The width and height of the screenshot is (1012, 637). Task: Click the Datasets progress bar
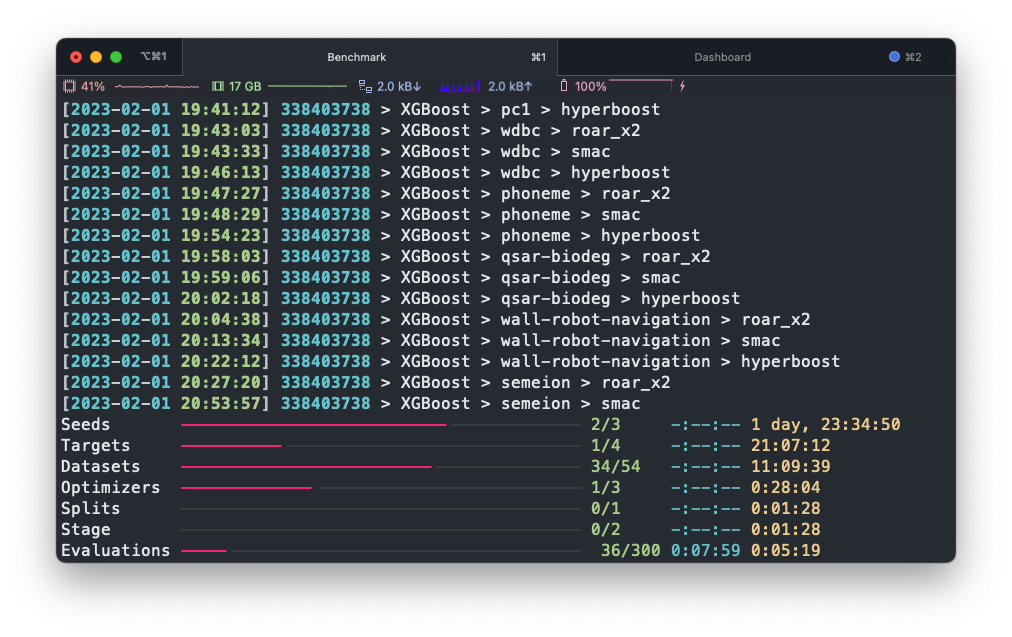381,467
